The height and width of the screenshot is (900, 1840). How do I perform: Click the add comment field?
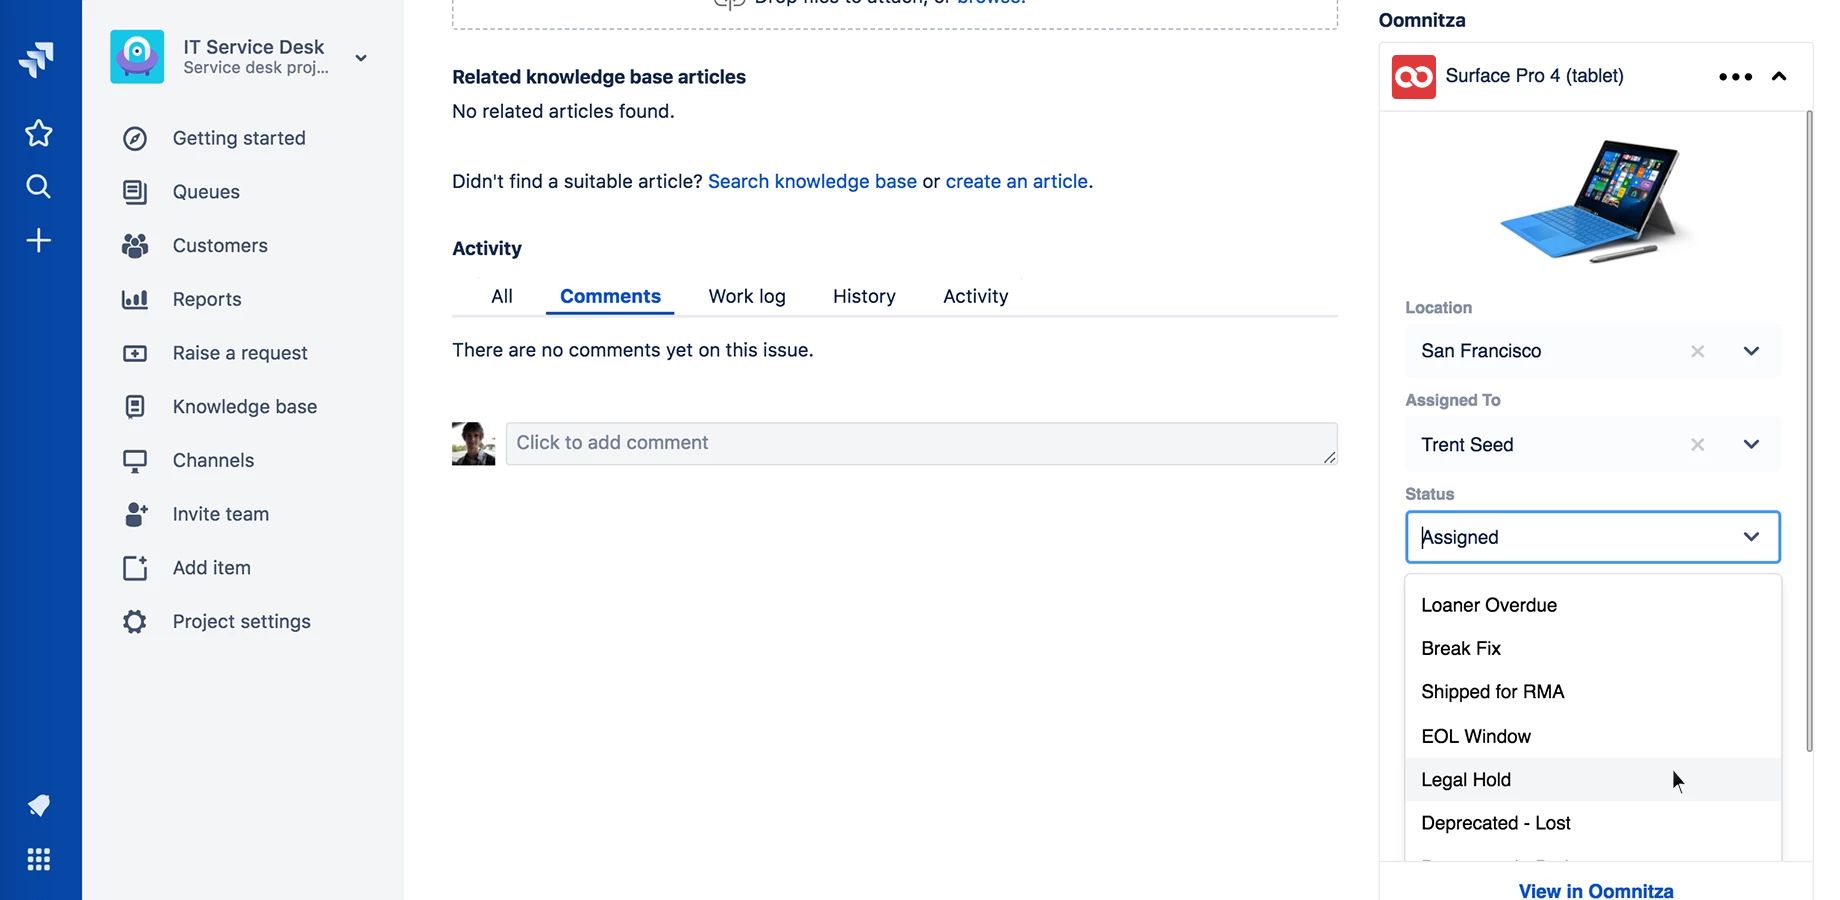[x=921, y=443]
